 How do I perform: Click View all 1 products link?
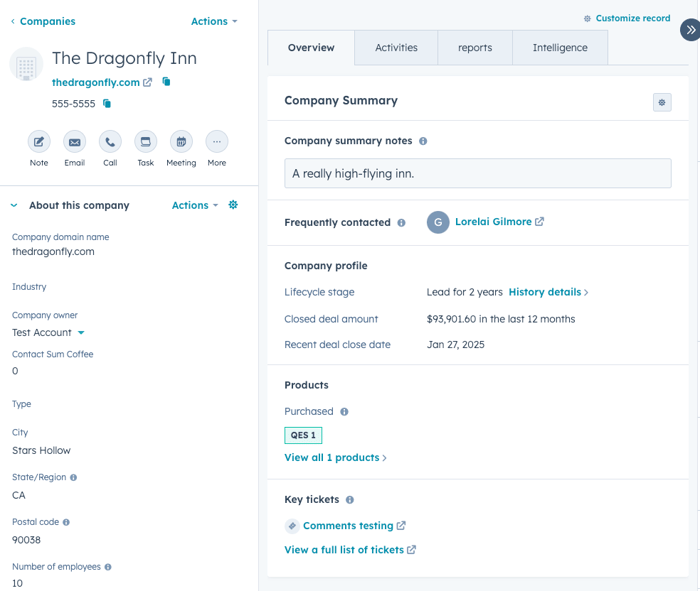(332, 458)
